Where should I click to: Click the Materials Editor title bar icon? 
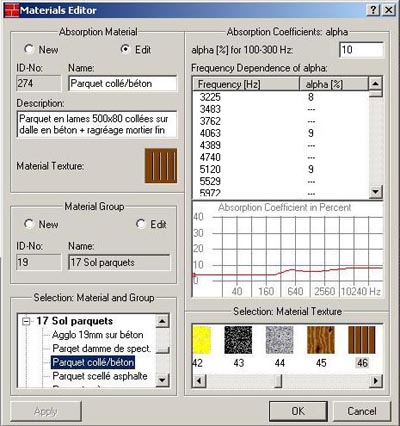coord(11,10)
